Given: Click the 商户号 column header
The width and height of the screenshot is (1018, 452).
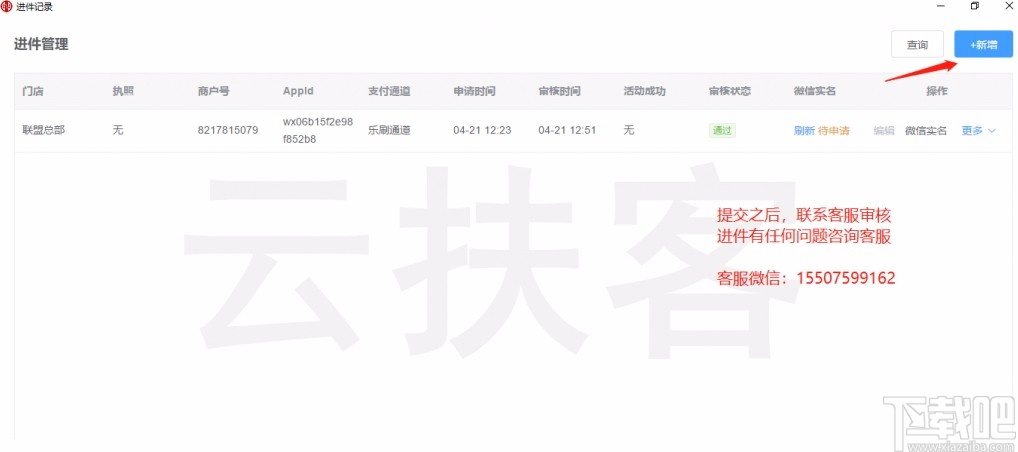Looking at the screenshot, I should tap(213, 91).
